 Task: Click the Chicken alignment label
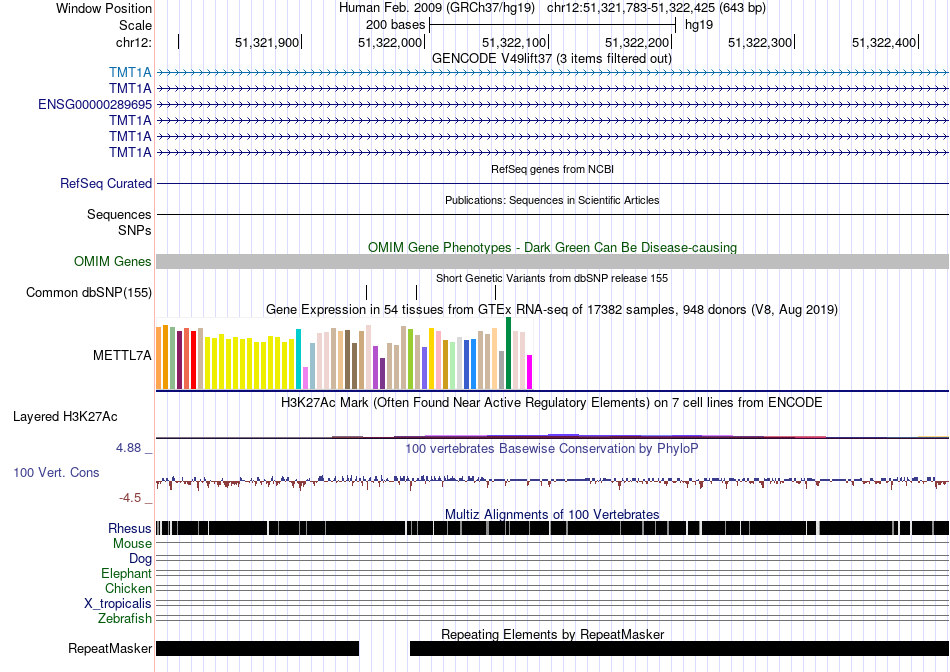[x=128, y=588]
